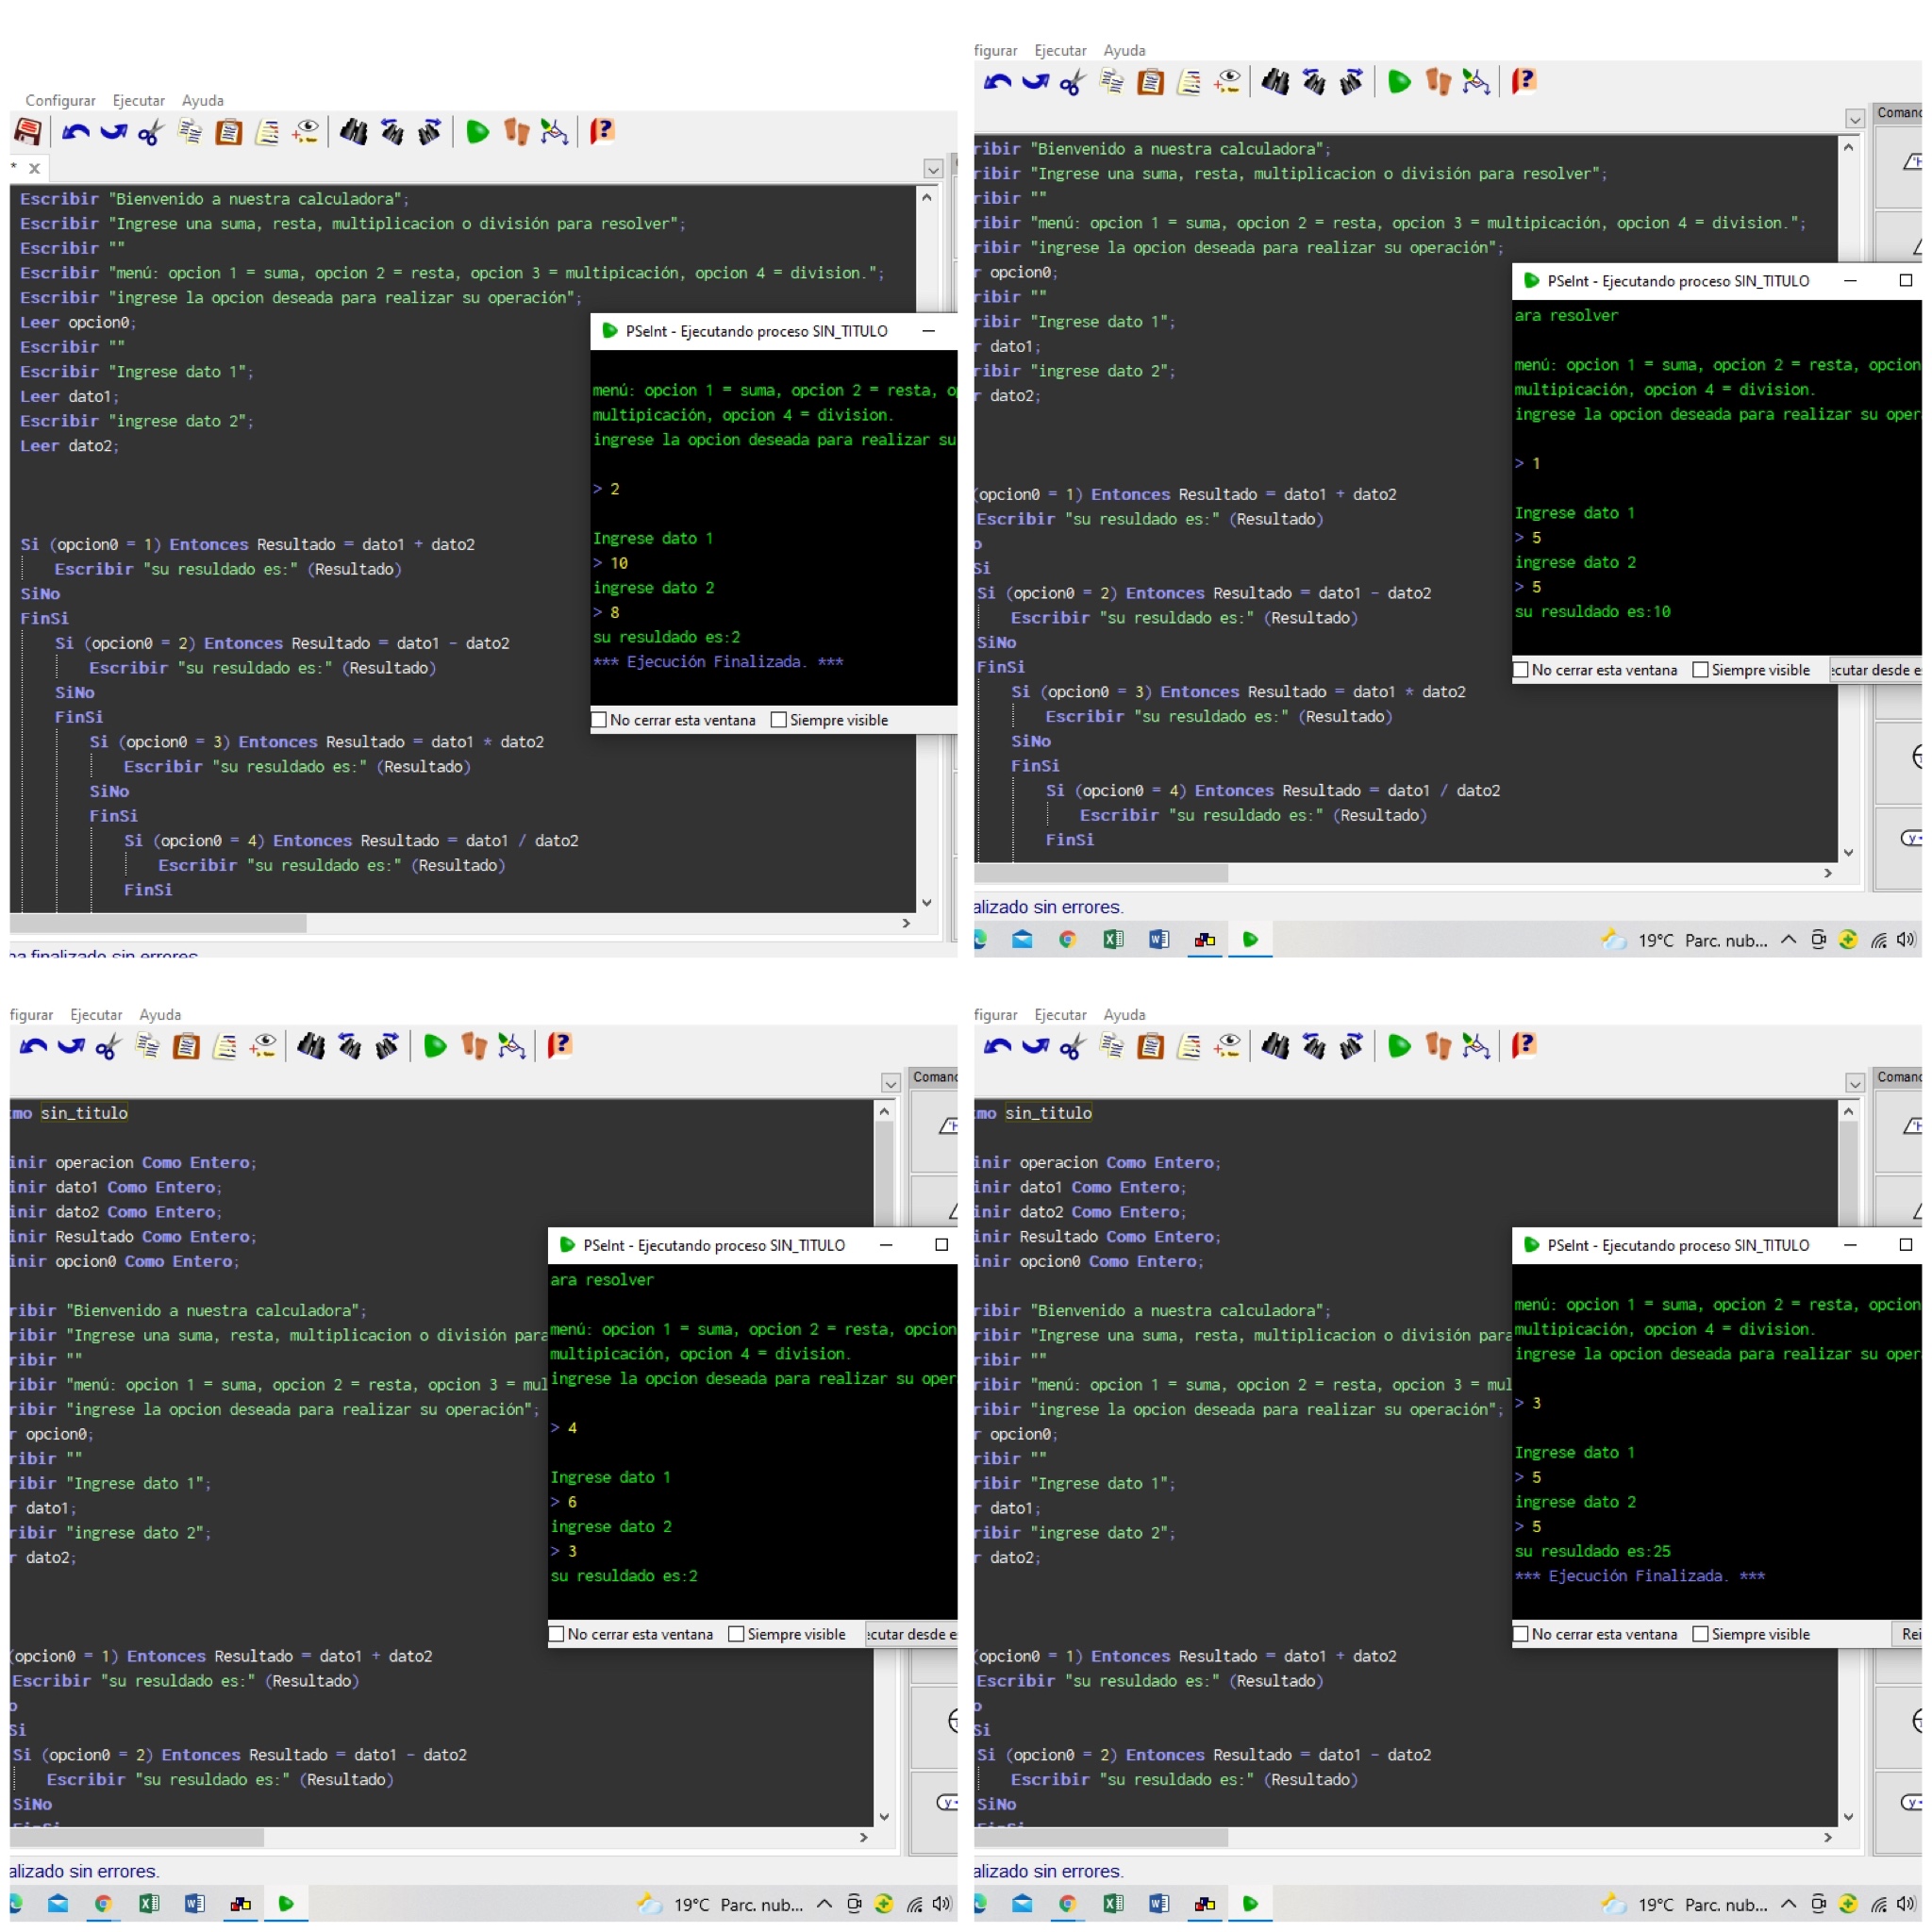The height and width of the screenshot is (1932, 1932).
Task: Expand tab dropdown beside Comandos above result 25 run
Action: click(x=1854, y=1083)
